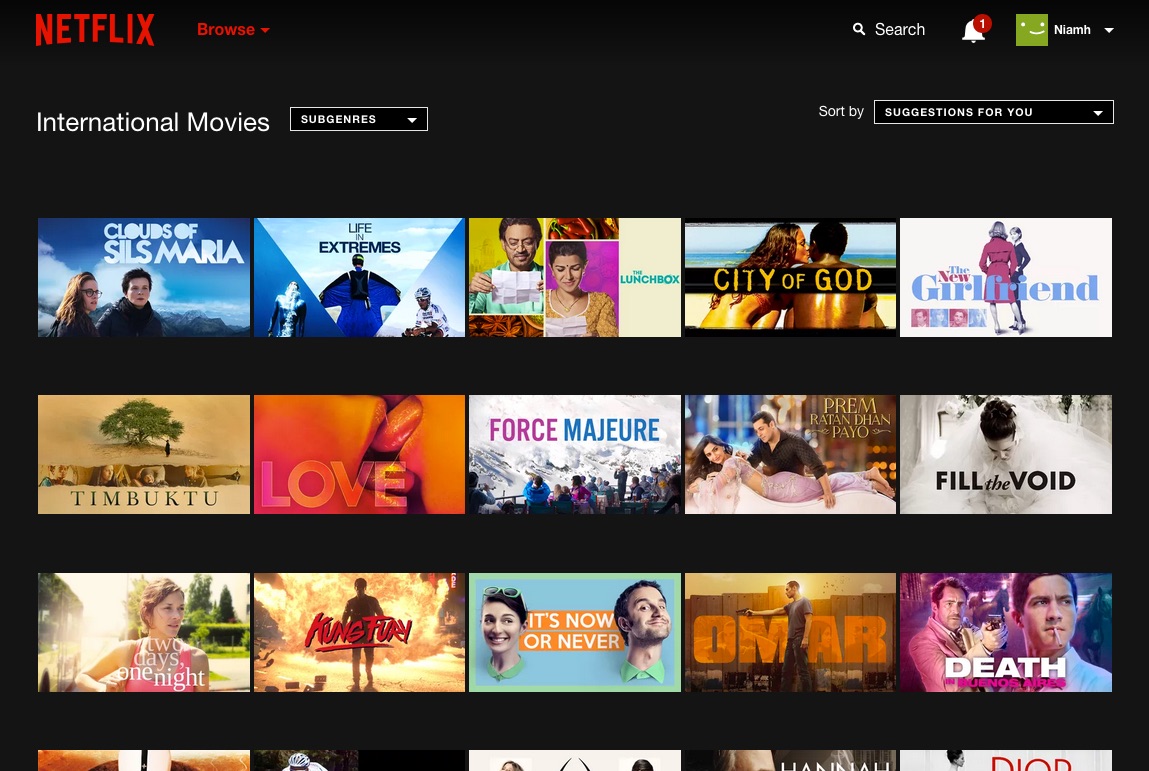Open Prem Ratan Dhan Payo movie
Viewport: 1149px width, 771px height.
790,454
